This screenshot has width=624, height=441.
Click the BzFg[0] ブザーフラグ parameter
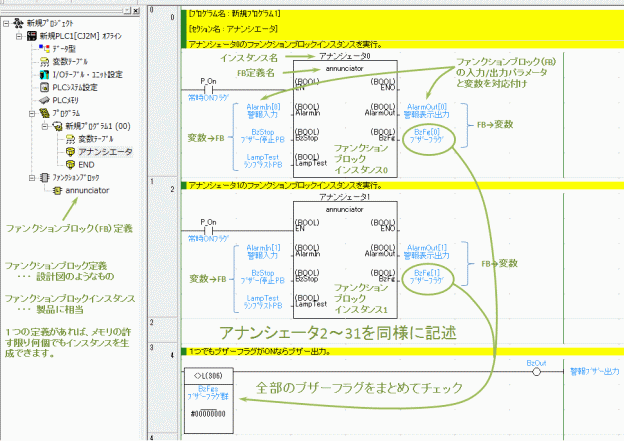(x=427, y=136)
